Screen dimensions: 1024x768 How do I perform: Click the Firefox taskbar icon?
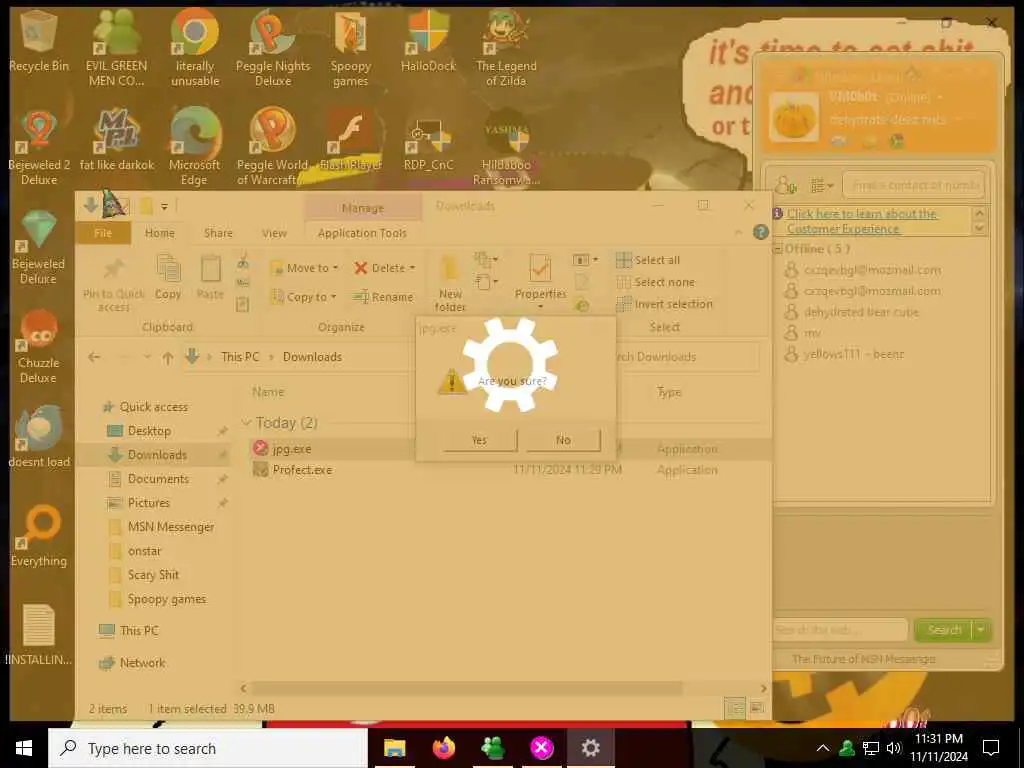click(x=444, y=748)
